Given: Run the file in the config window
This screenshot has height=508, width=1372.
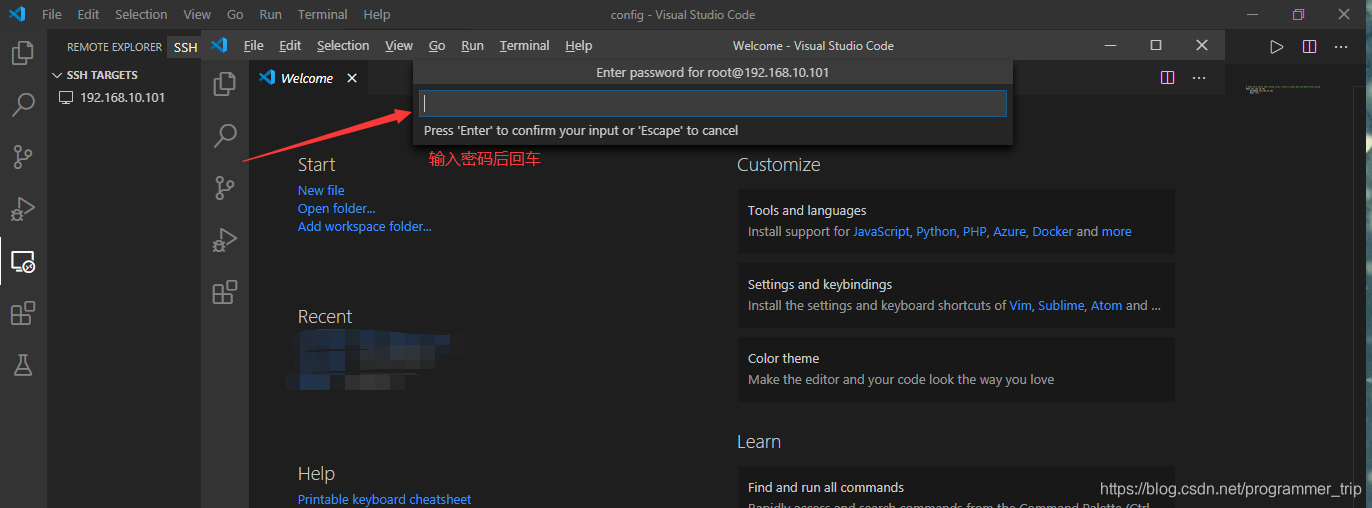Looking at the screenshot, I should (x=1276, y=47).
